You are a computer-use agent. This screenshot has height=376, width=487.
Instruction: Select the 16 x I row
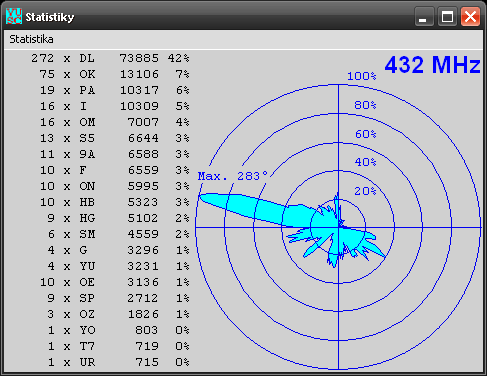pos(114,106)
